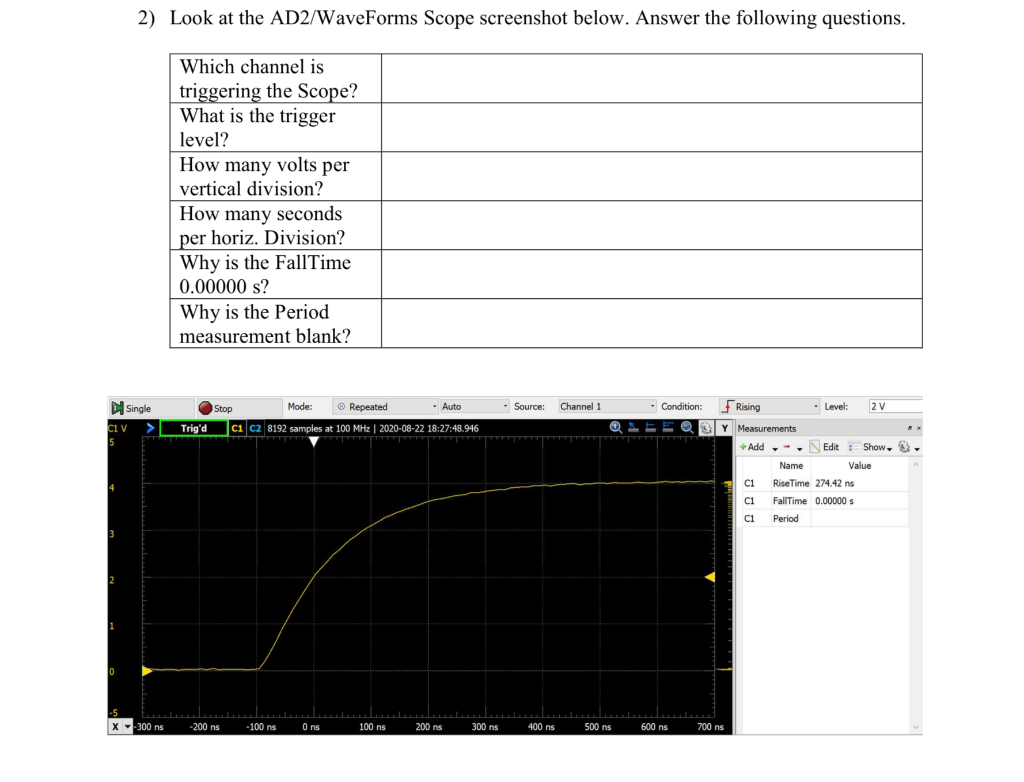Click the zoom-out magnifier icon on the toolbar
The width and height of the screenshot is (1024, 782).
click(x=687, y=428)
